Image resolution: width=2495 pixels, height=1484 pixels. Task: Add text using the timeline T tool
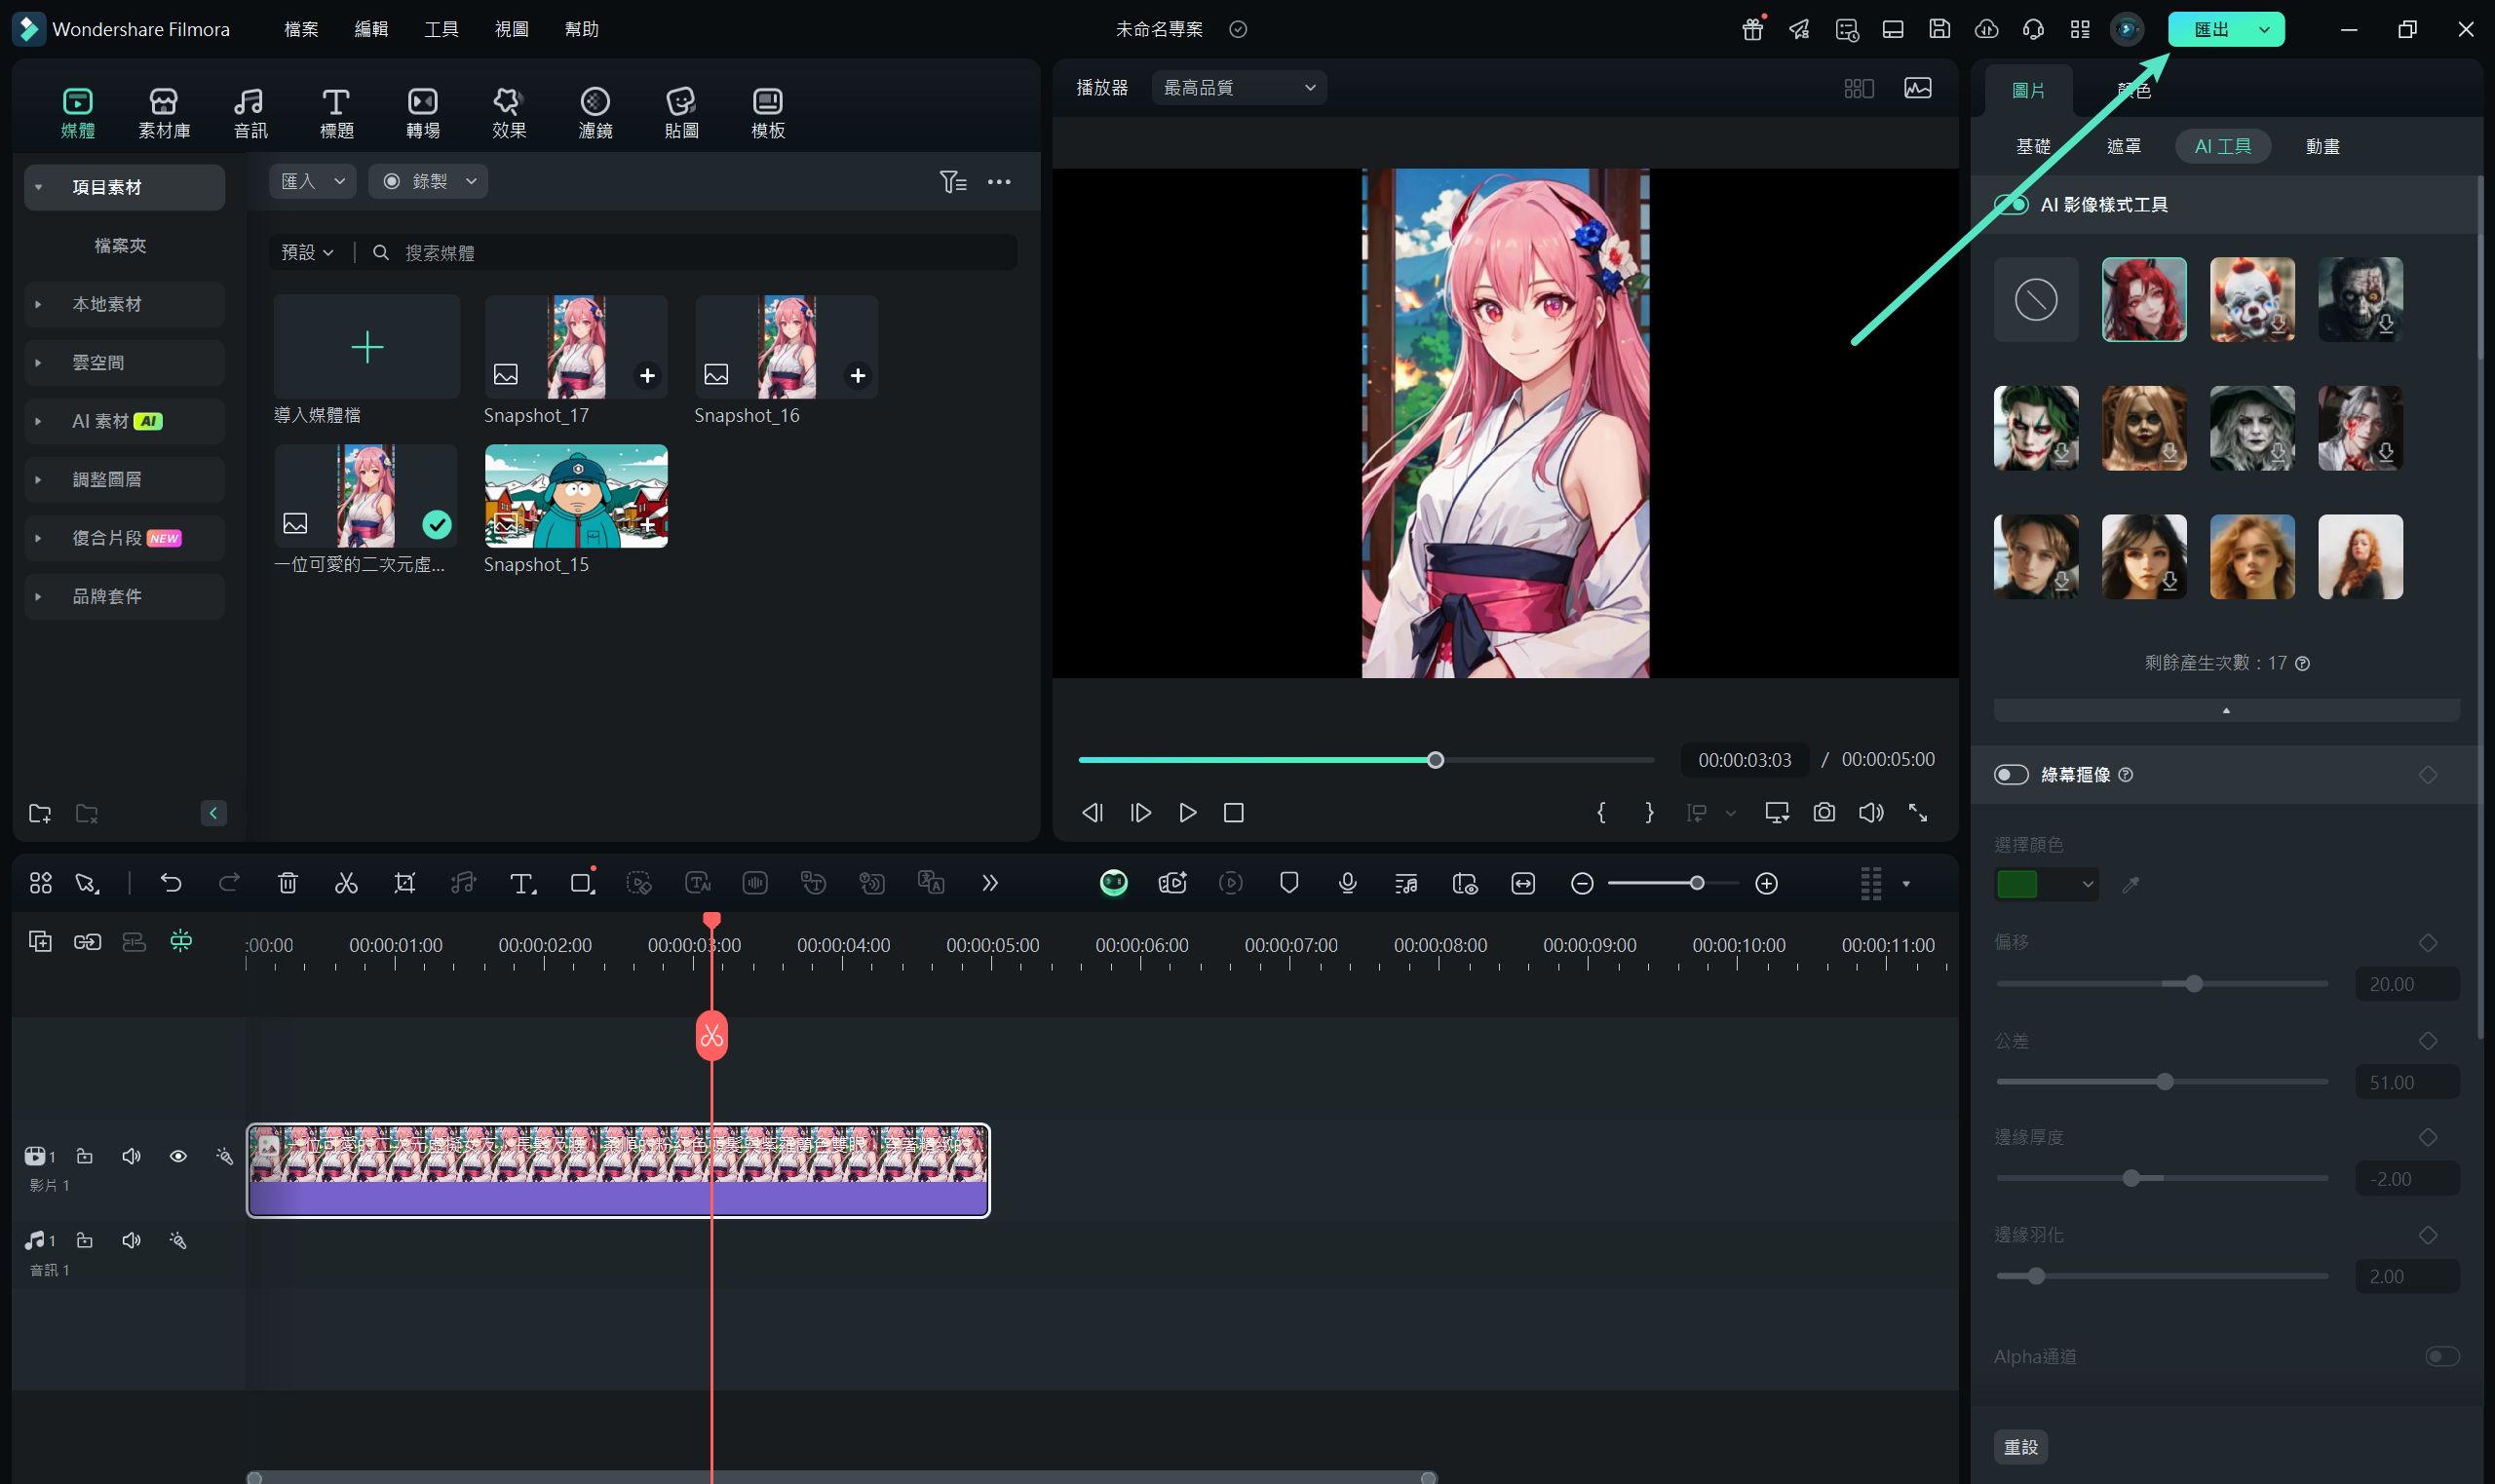(x=522, y=883)
